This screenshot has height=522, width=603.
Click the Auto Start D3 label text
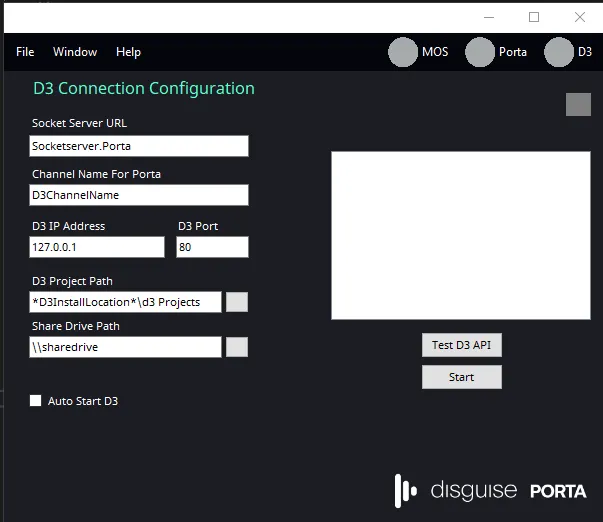coord(83,401)
